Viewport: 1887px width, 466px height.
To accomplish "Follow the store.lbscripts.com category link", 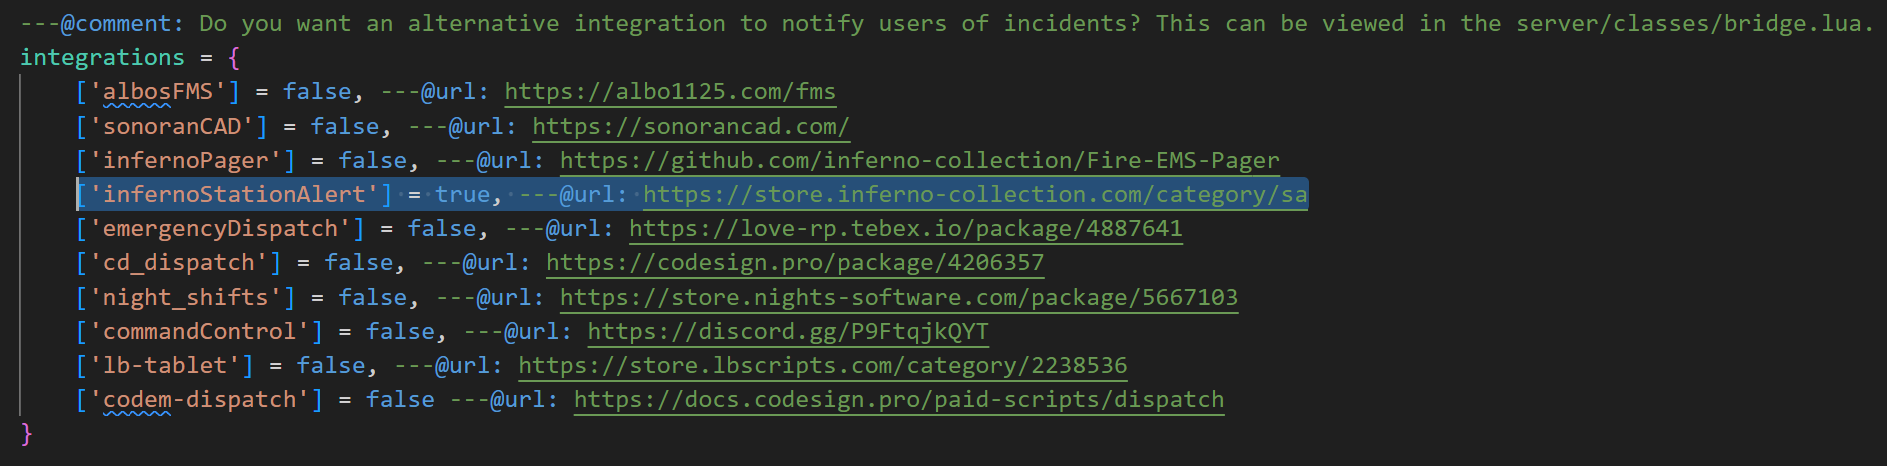I will (x=822, y=366).
